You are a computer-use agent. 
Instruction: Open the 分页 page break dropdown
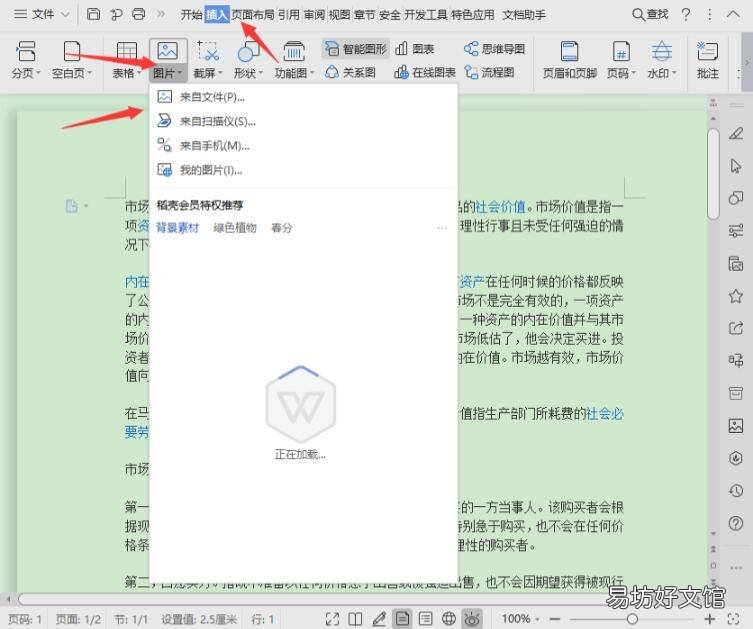(x=26, y=60)
